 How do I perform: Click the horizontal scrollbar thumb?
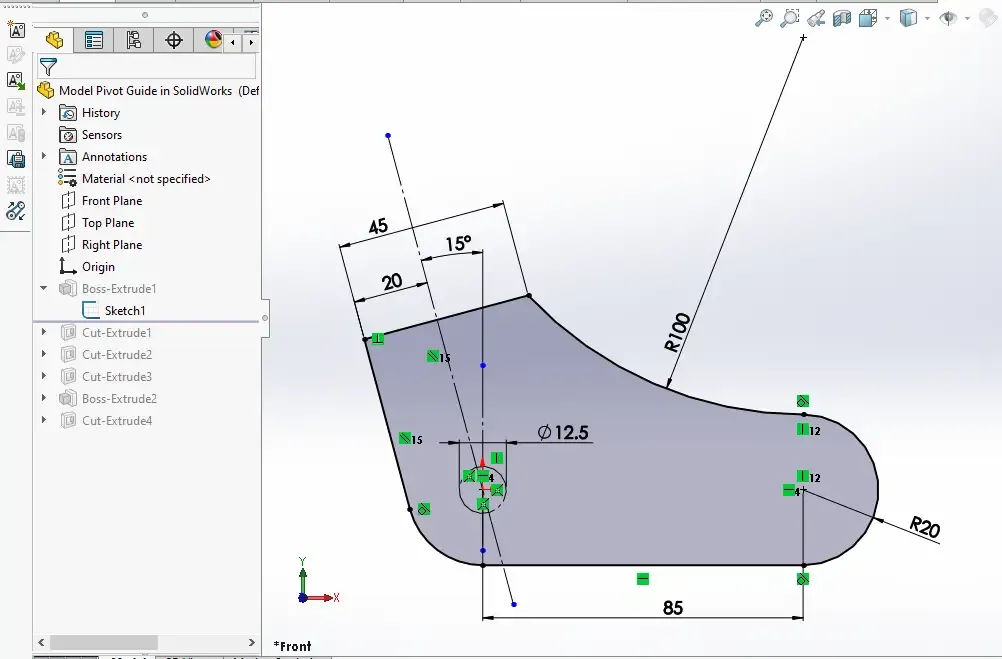point(104,642)
